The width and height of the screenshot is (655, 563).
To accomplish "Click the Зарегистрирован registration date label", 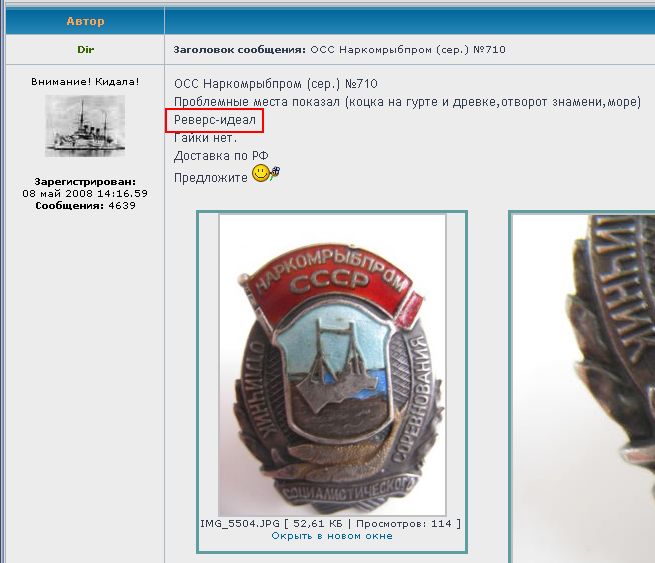I will [x=85, y=182].
